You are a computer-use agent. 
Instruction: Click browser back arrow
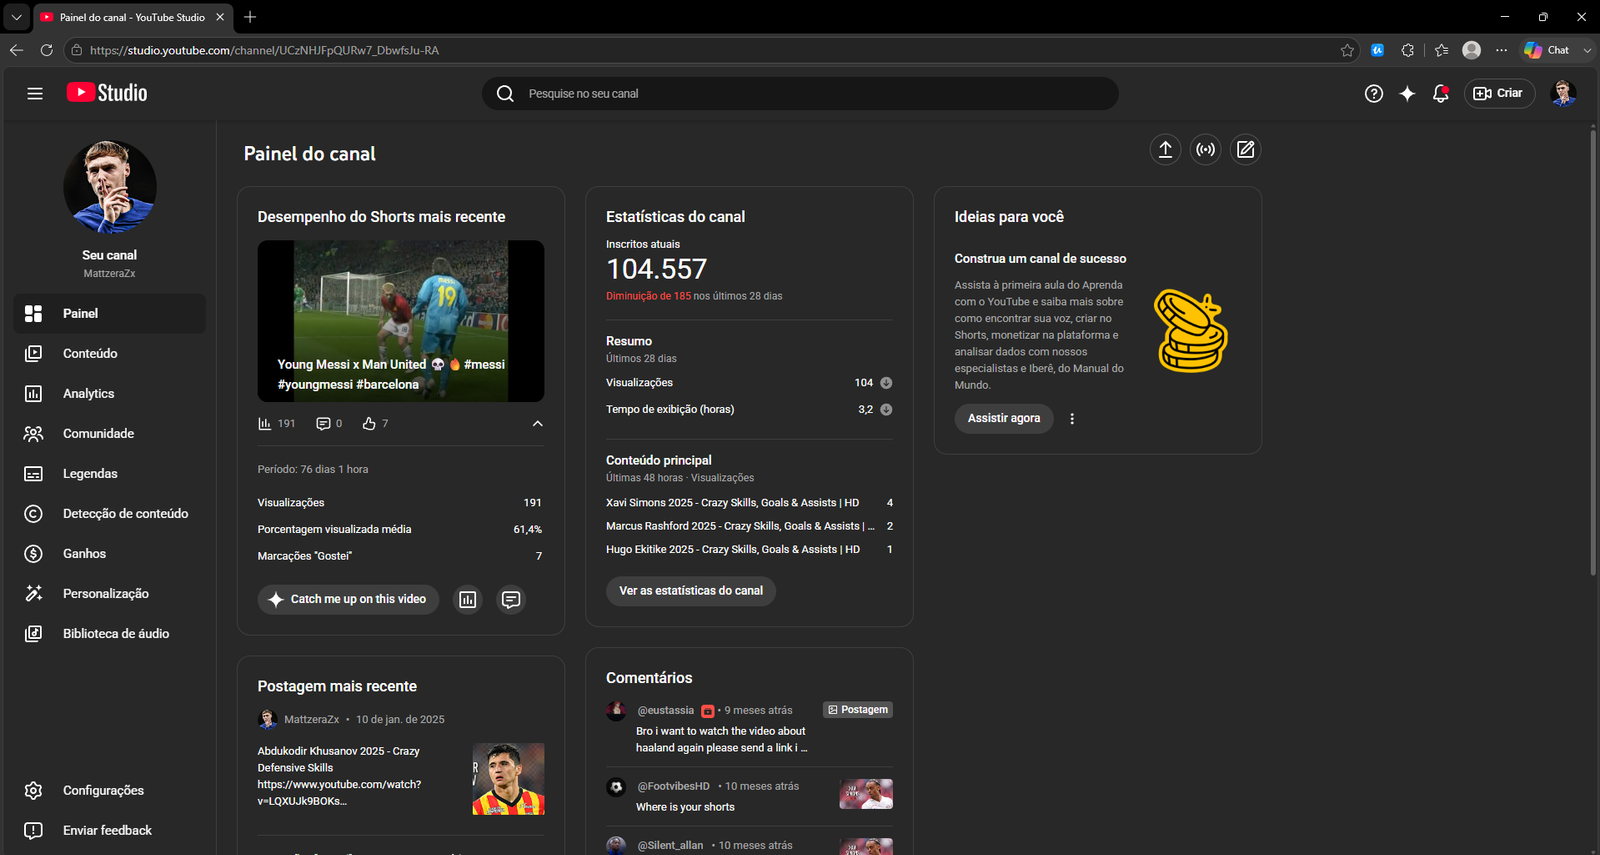tap(16, 50)
